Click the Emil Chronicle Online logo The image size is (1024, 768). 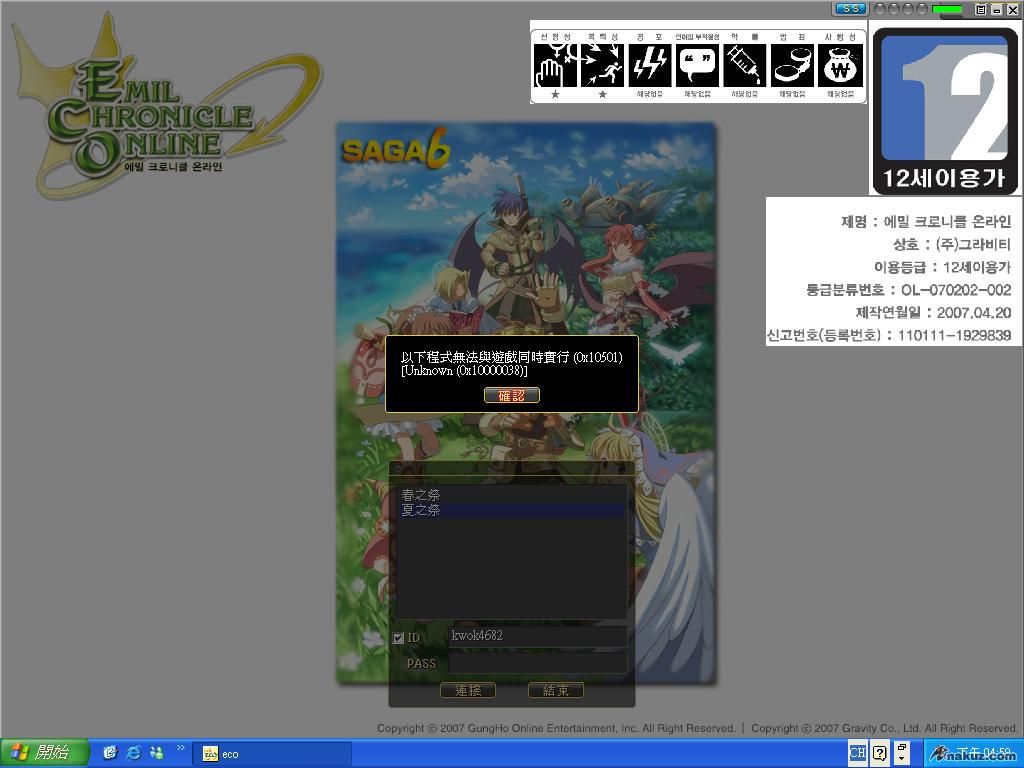tap(167, 106)
